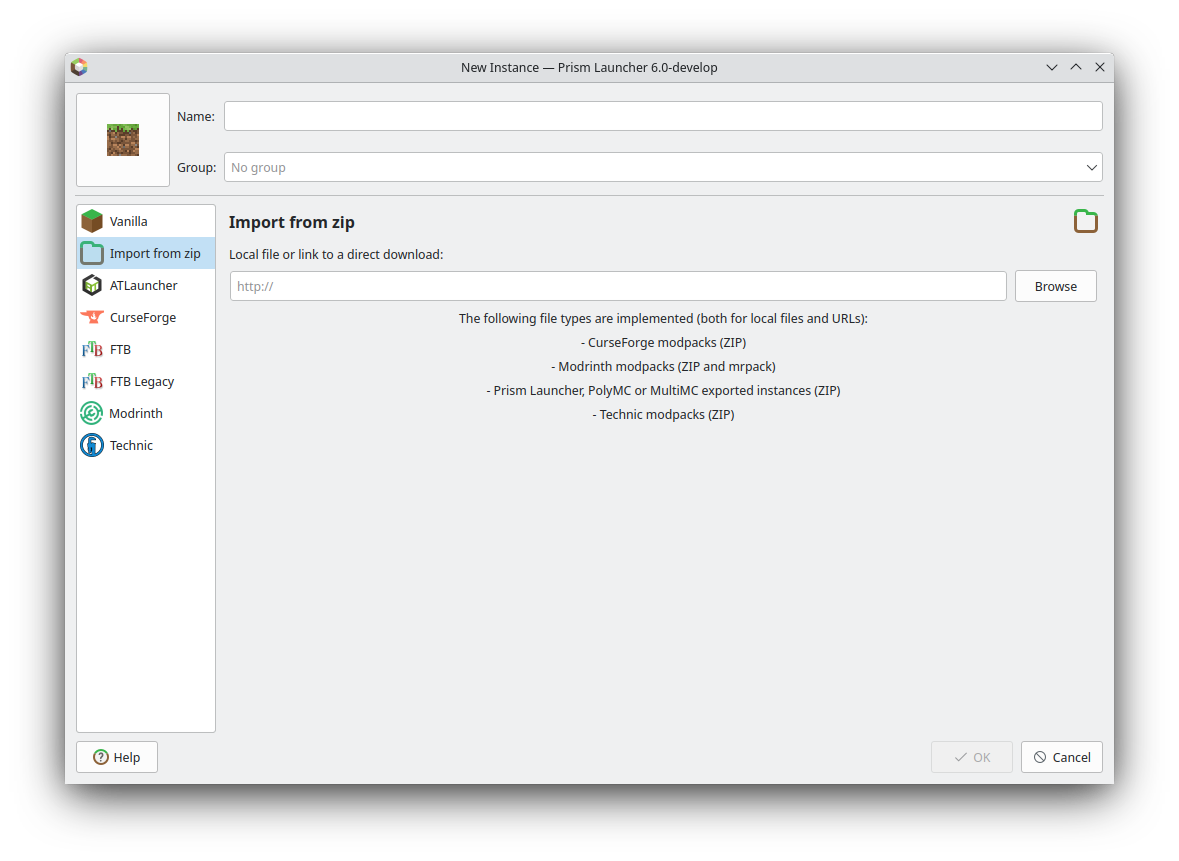Select the Modrinth green icon

point(92,412)
